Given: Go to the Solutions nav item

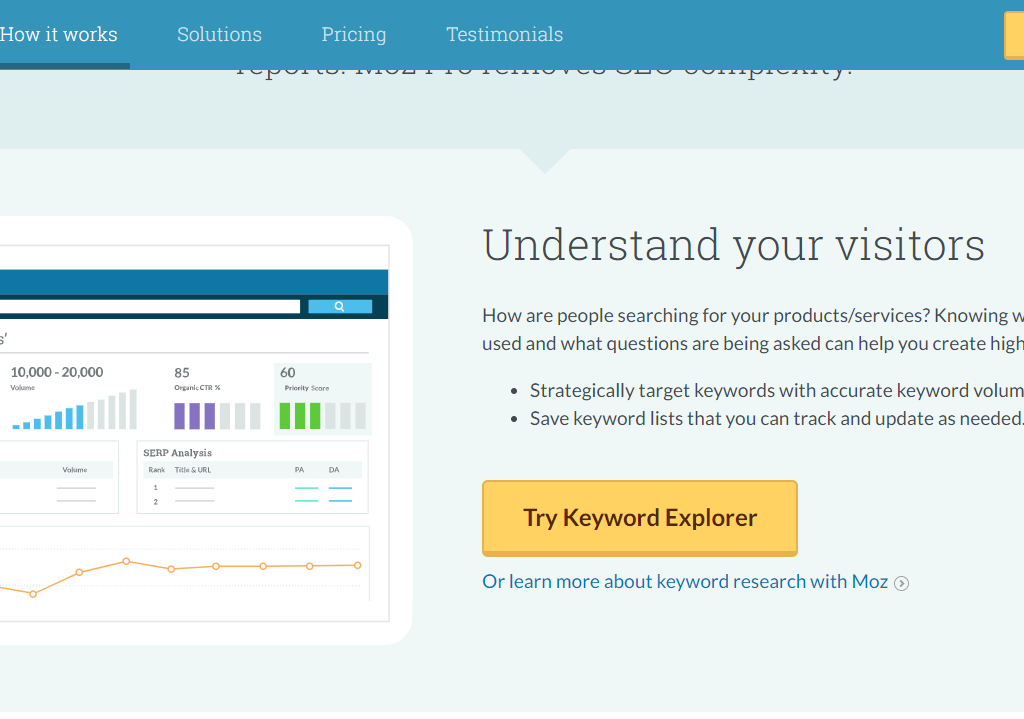Looking at the screenshot, I should [x=219, y=35].
